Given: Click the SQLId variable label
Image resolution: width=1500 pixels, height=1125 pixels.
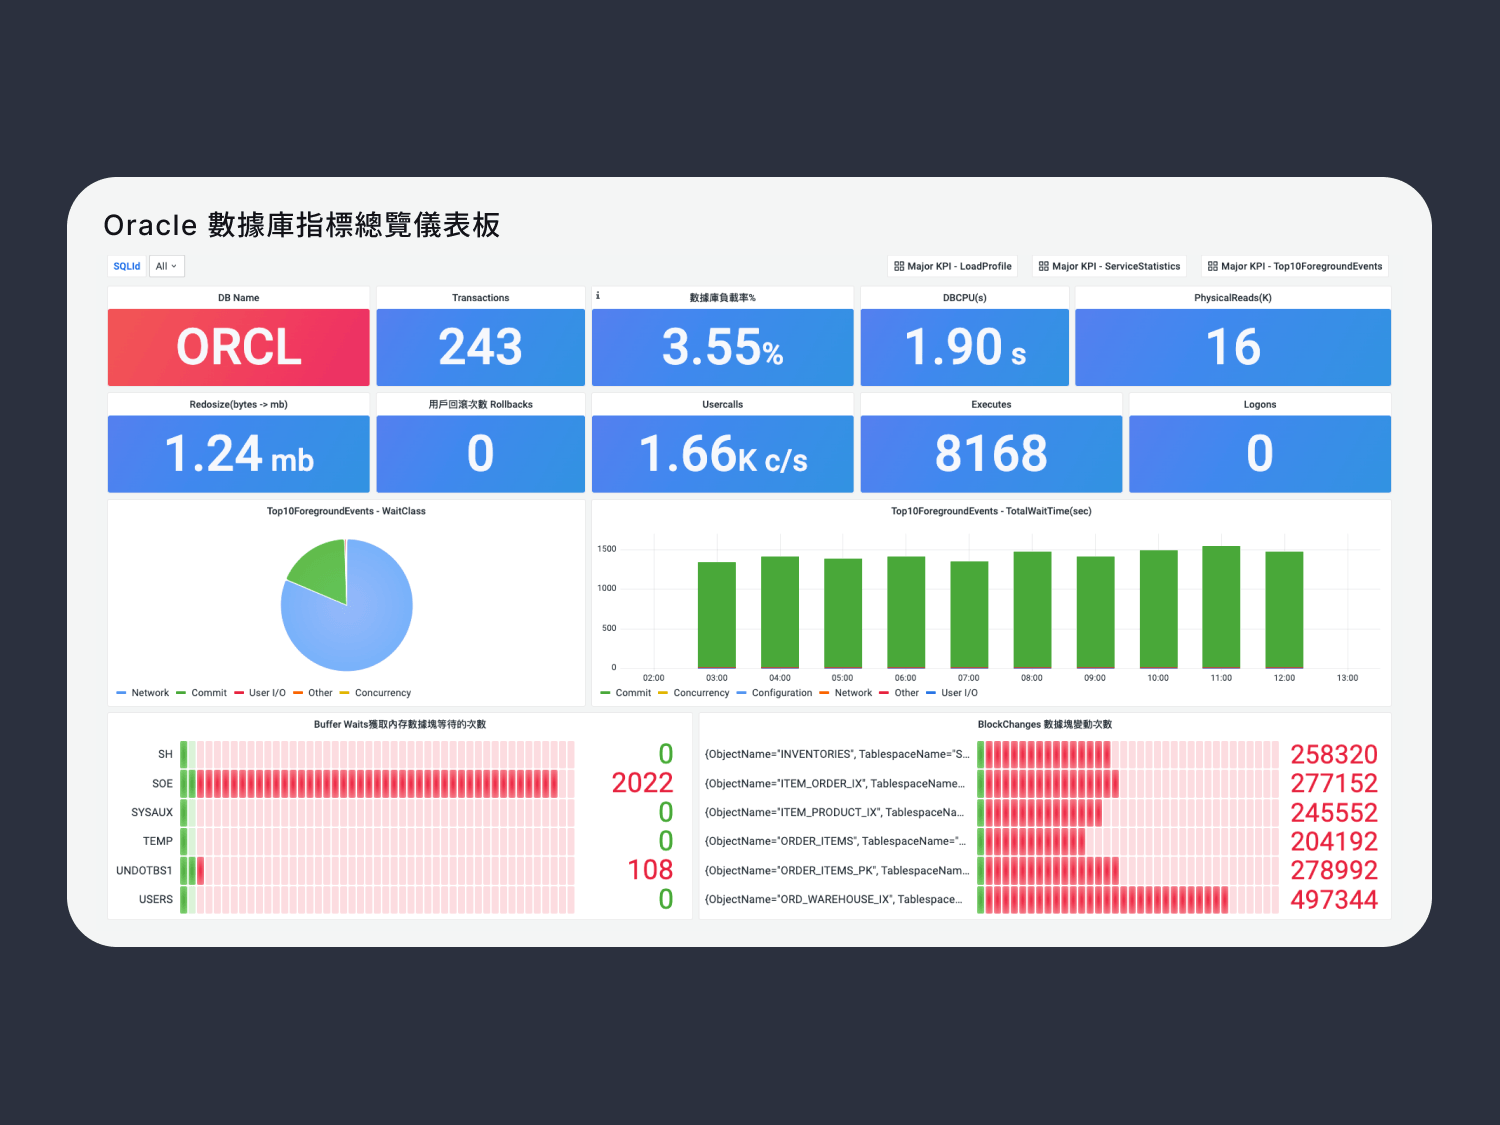Looking at the screenshot, I should 127,266.
